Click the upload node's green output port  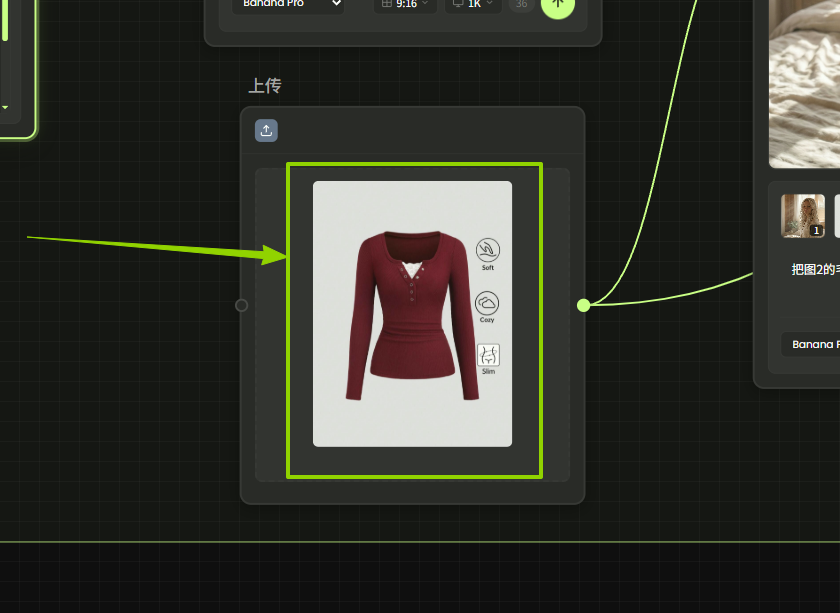click(584, 305)
